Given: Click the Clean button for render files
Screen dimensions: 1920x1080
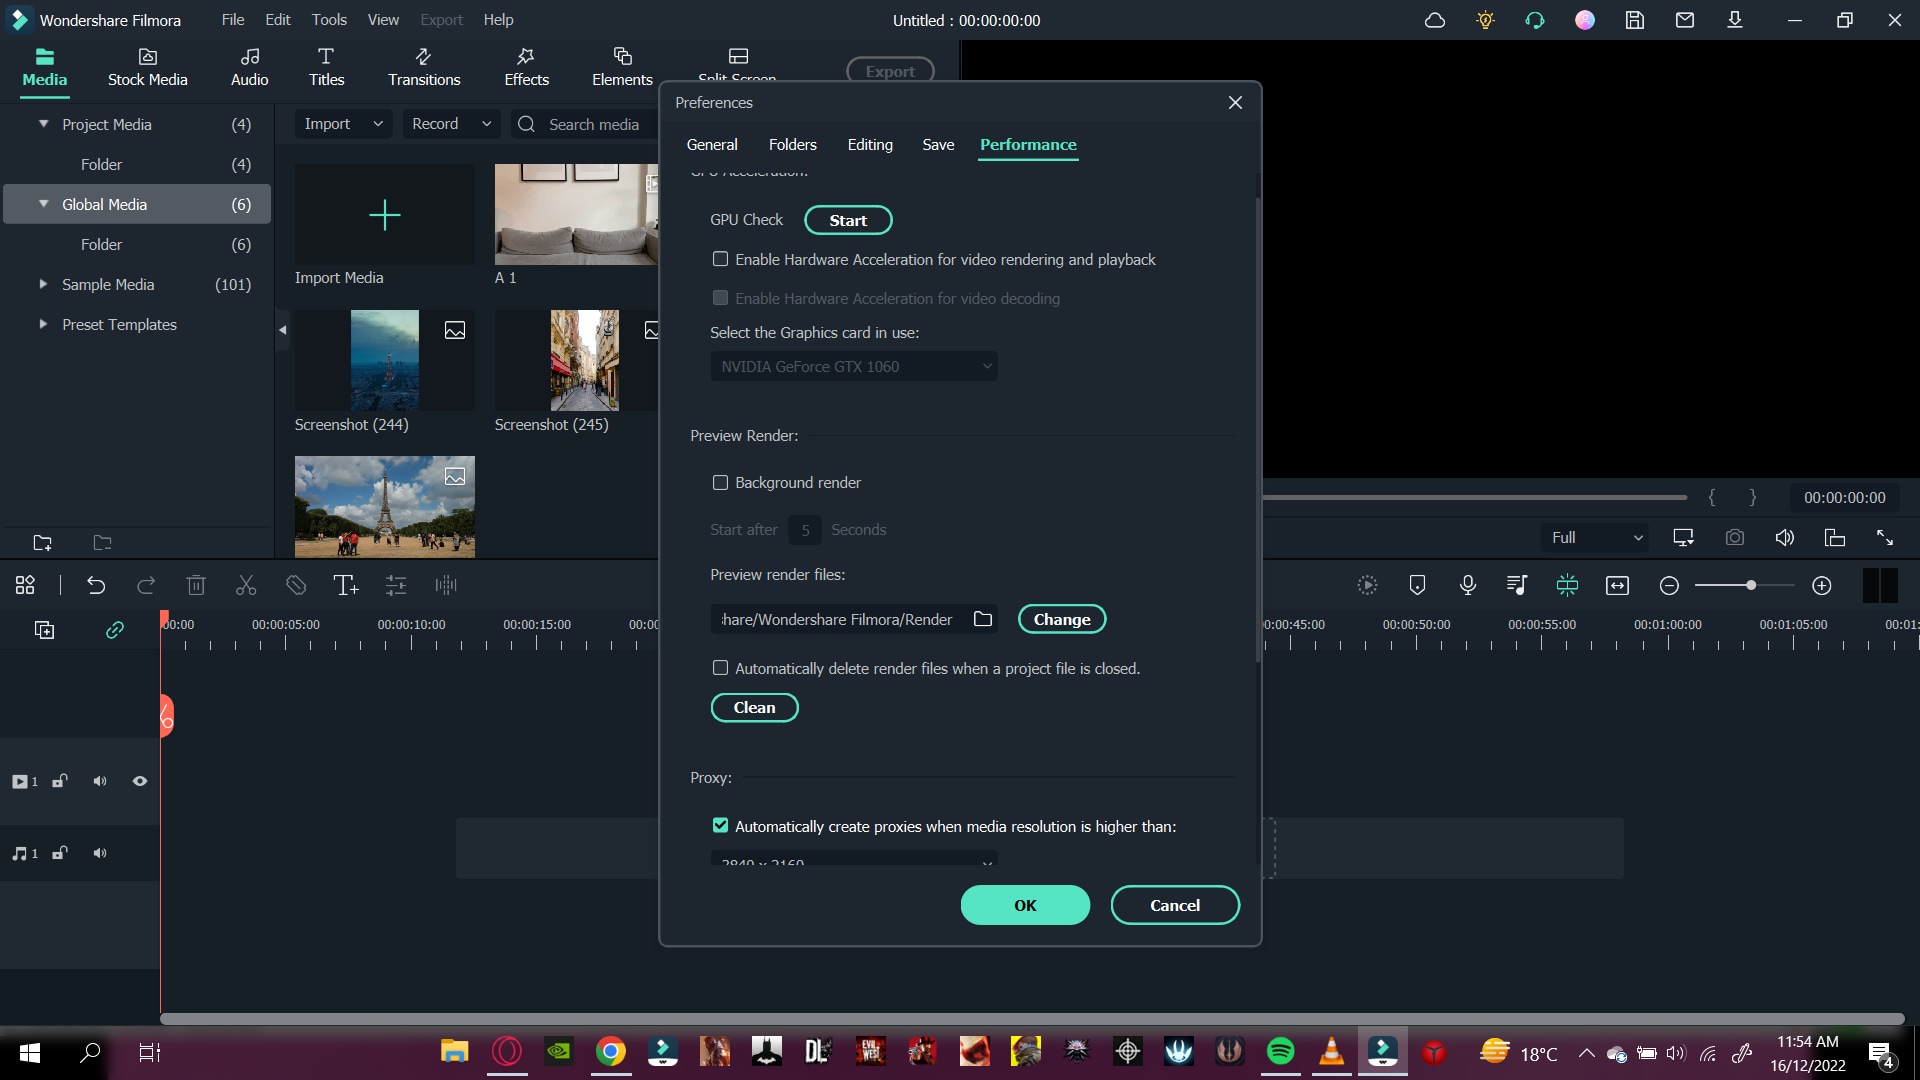Looking at the screenshot, I should point(754,707).
